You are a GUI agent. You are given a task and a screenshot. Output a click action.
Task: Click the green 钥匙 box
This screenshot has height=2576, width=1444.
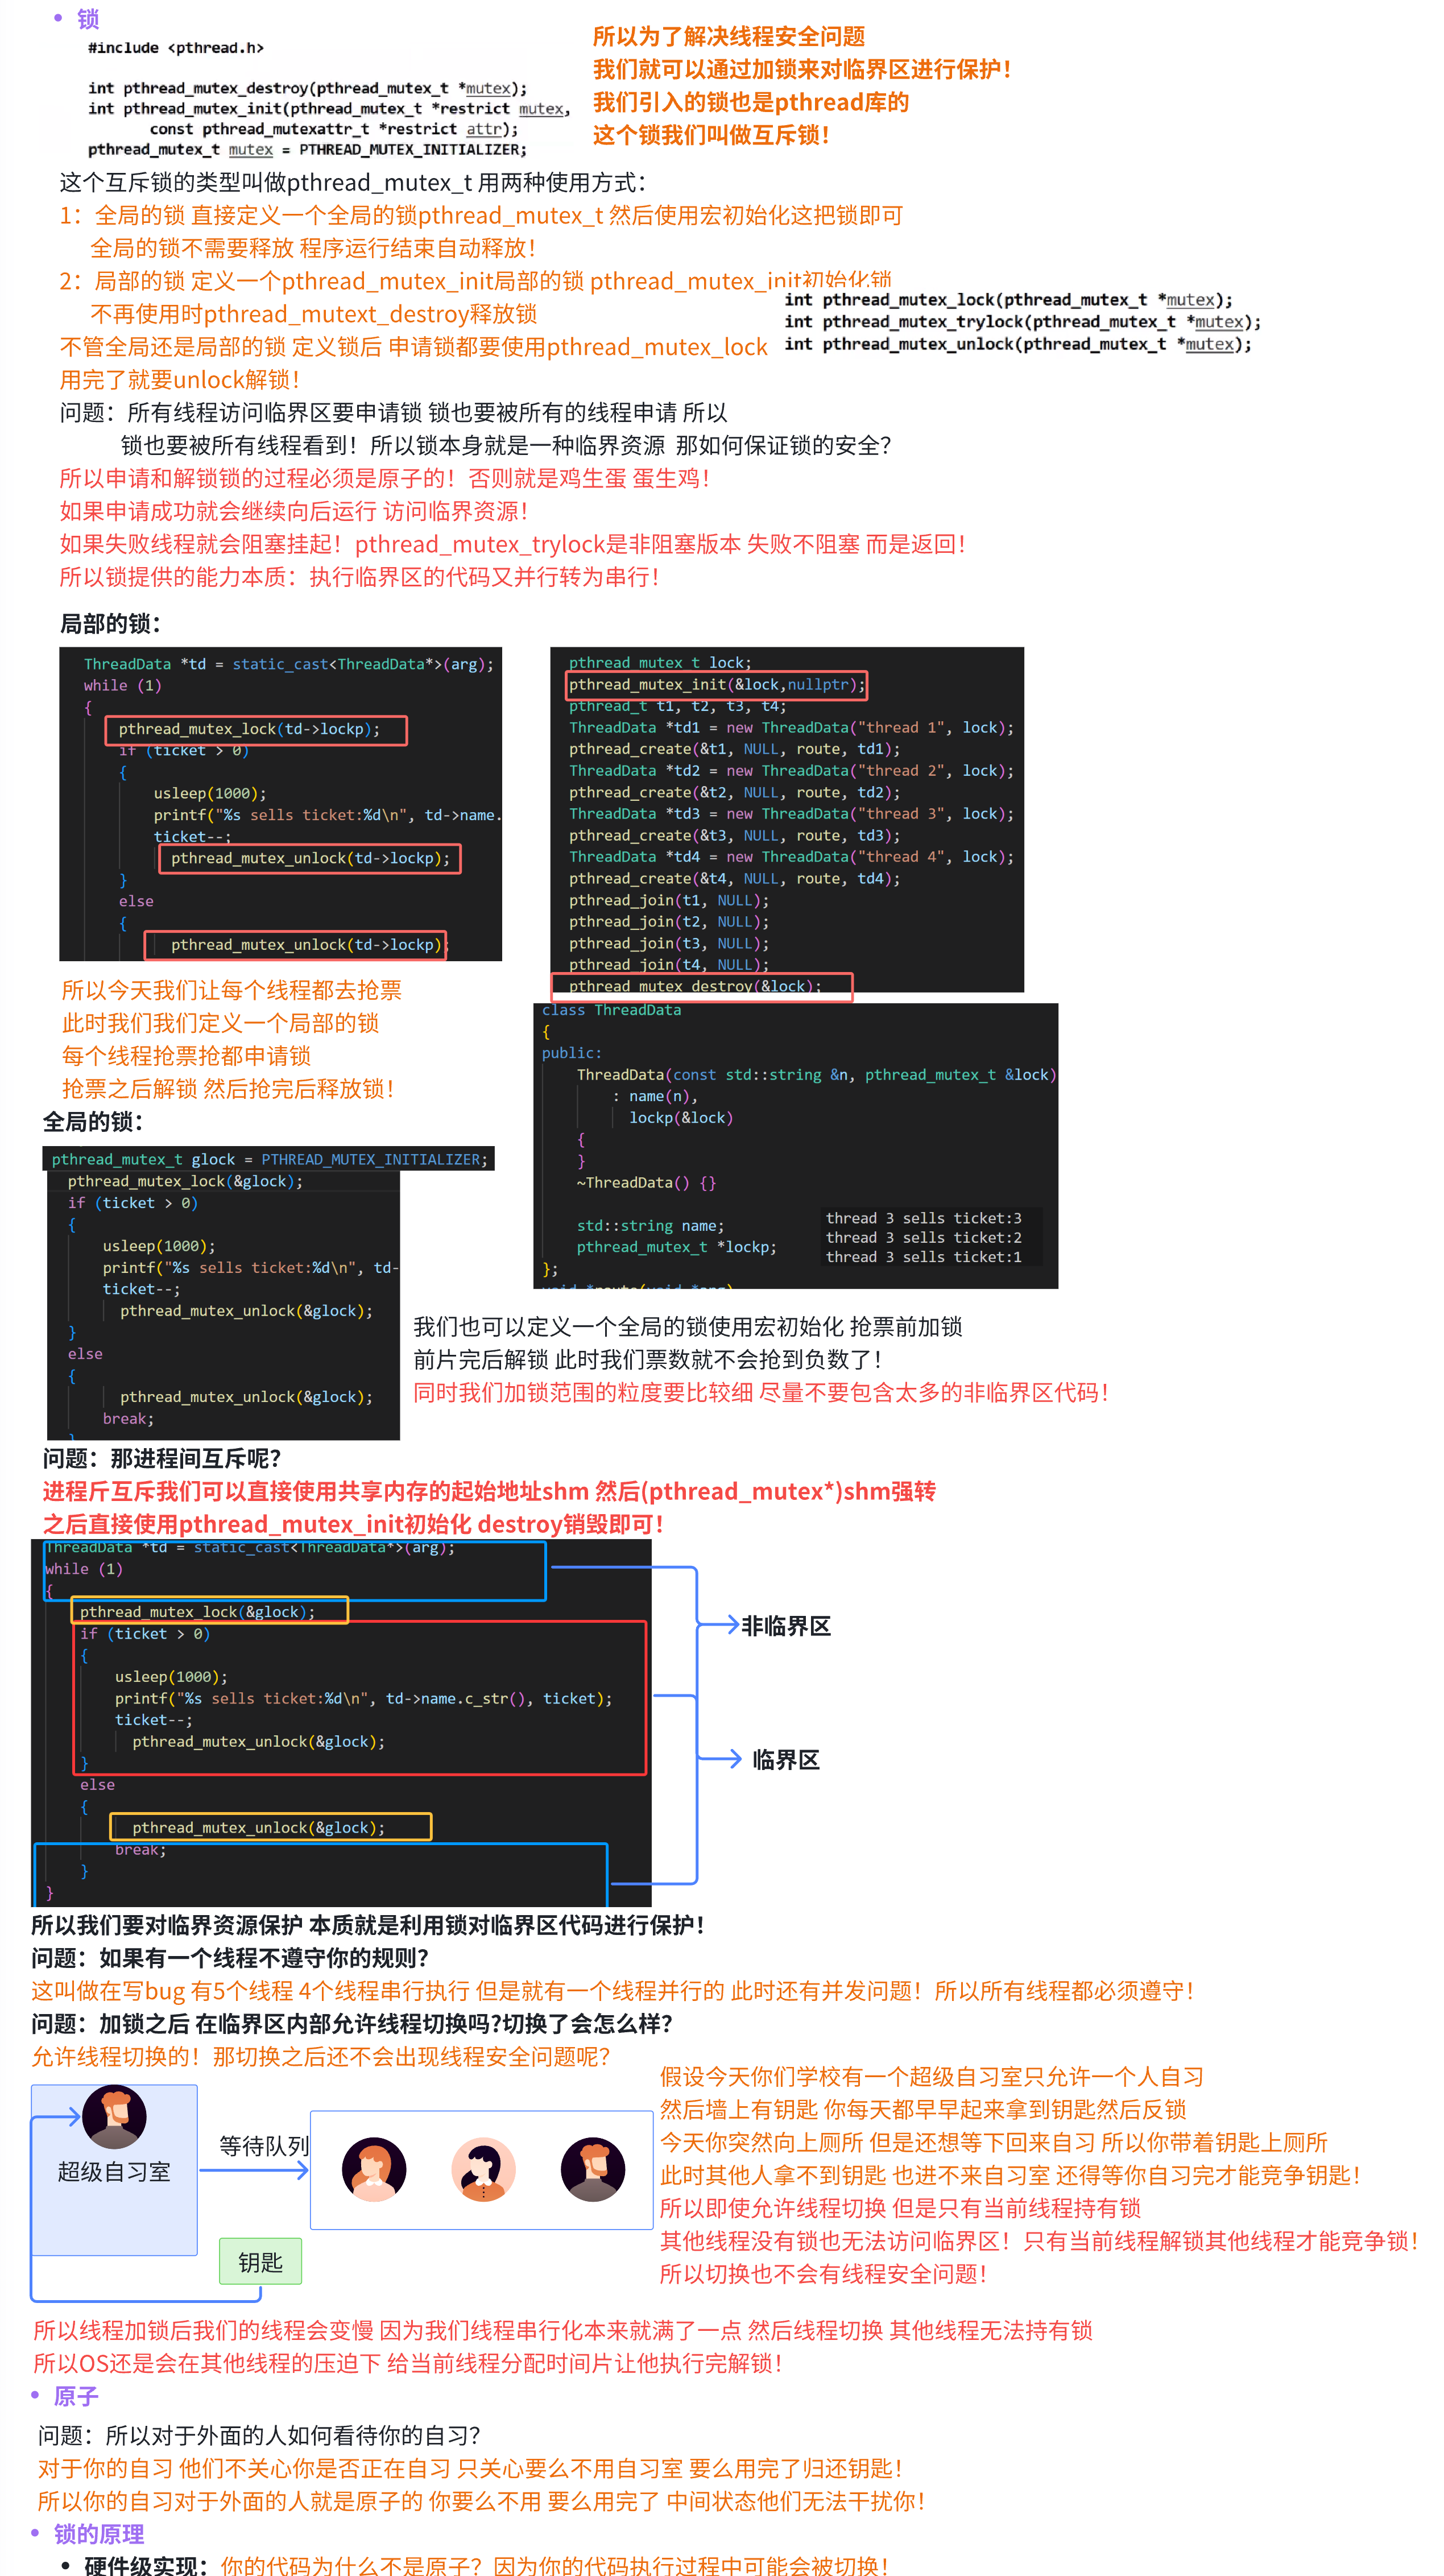(x=260, y=2261)
